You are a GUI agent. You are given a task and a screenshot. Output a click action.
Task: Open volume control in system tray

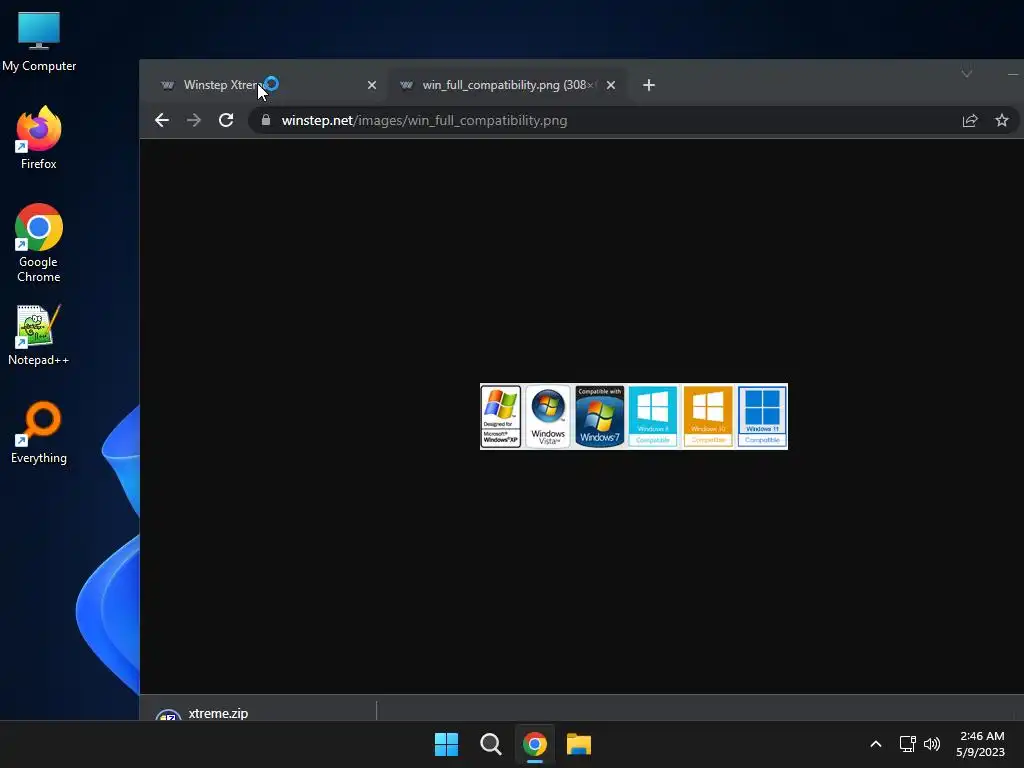tap(932, 744)
